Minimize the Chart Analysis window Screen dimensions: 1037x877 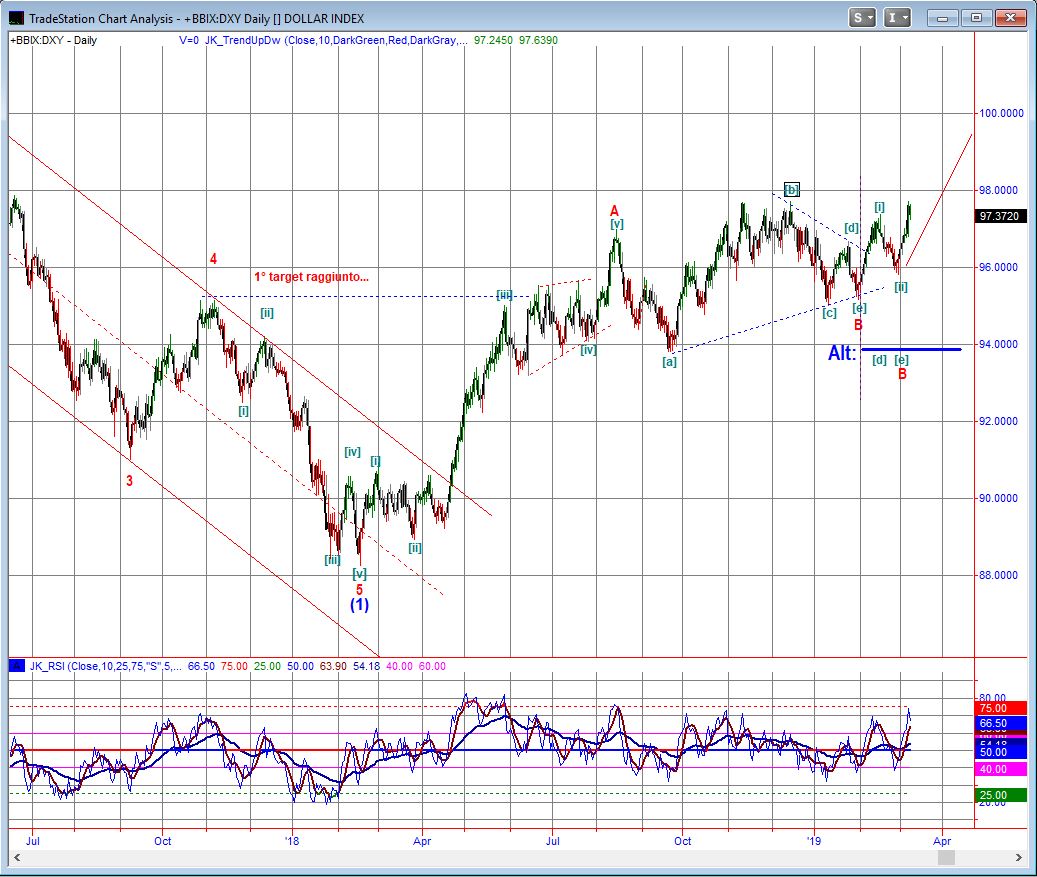(x=942, y=18)
